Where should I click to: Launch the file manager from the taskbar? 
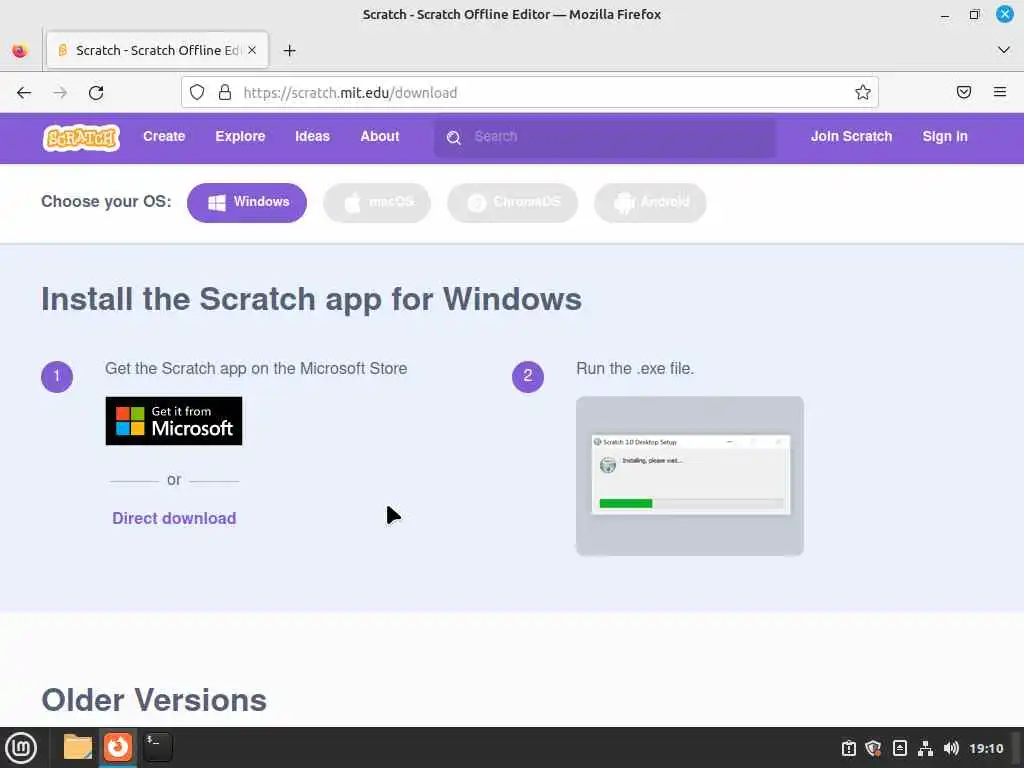[78, 747]
